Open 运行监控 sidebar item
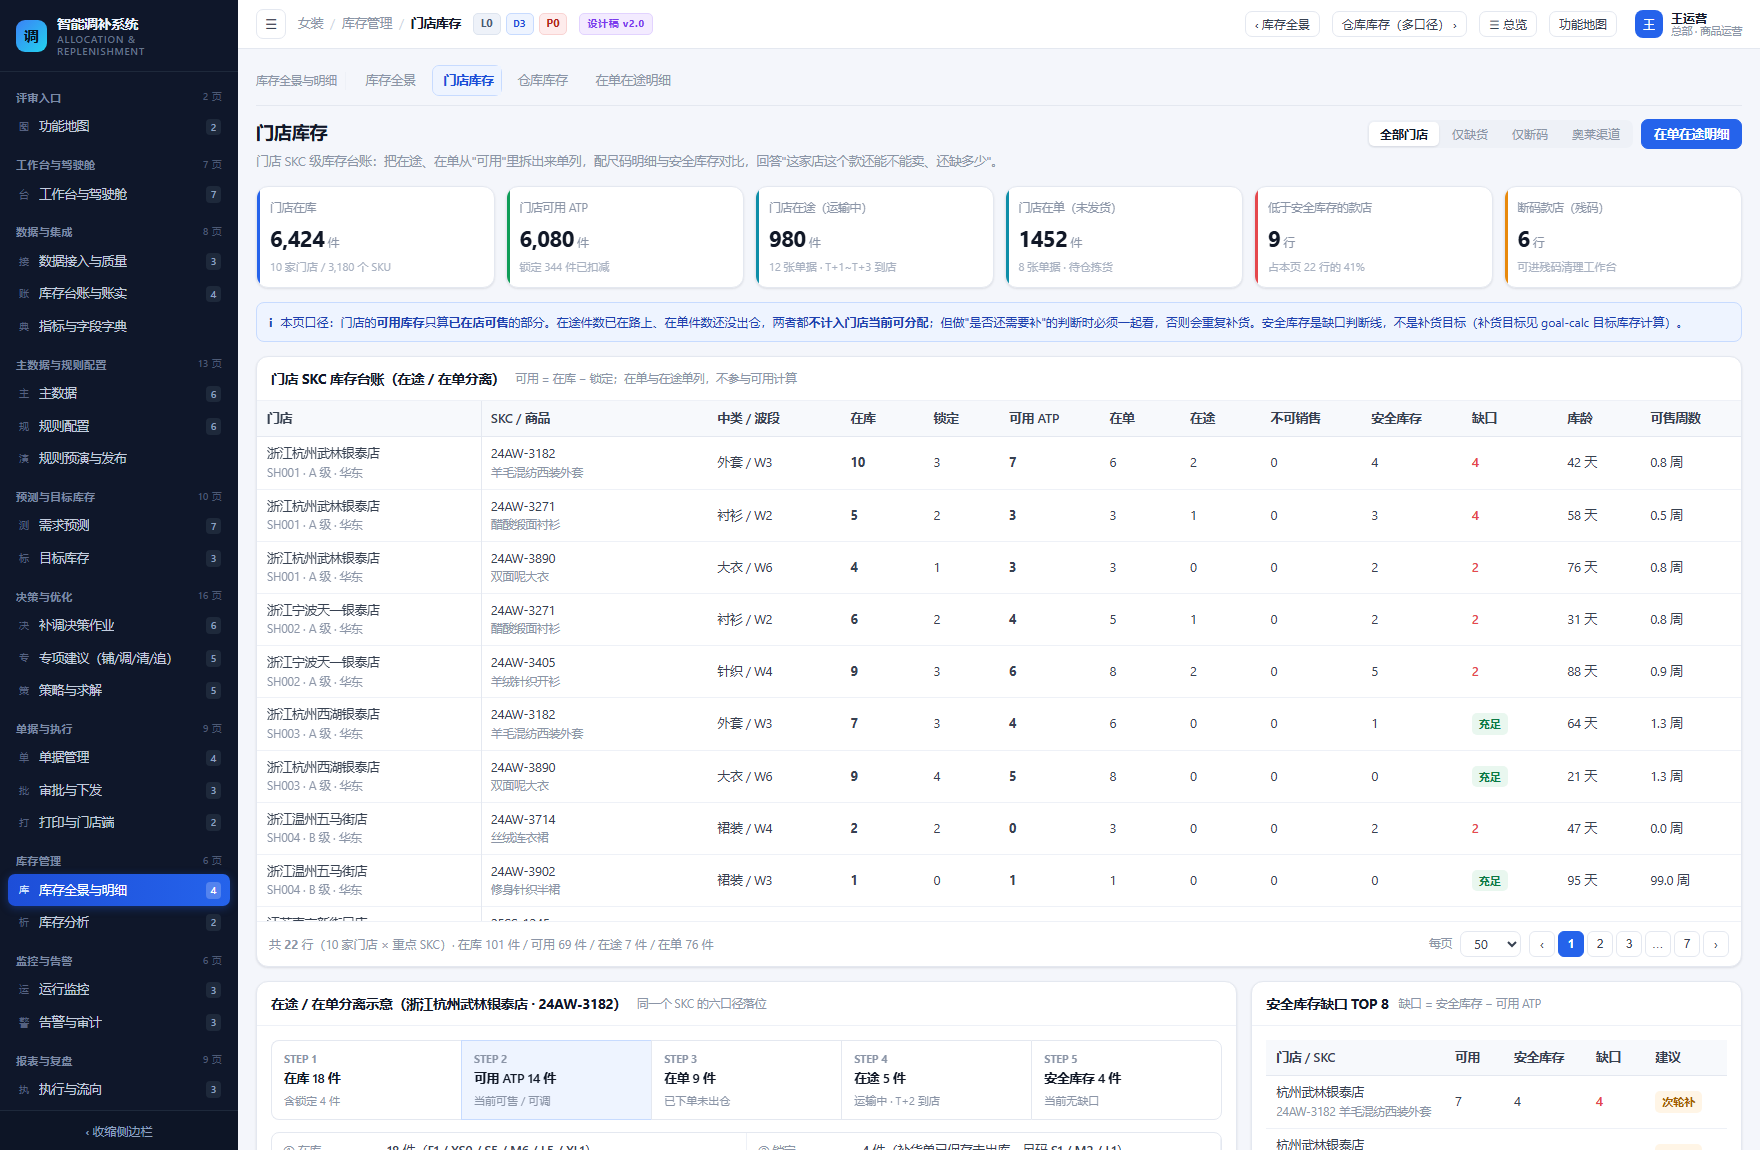This screenshot has width=1760, height=1150. point(119,990)
